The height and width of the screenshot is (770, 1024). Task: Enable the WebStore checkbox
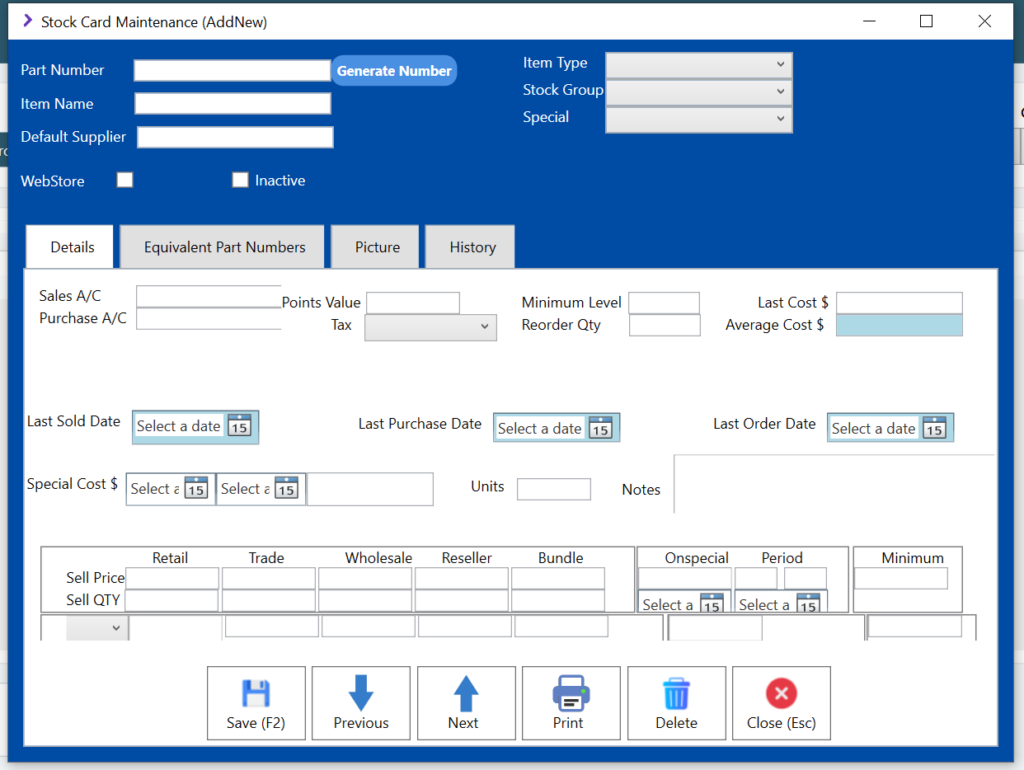click(125, 180)
